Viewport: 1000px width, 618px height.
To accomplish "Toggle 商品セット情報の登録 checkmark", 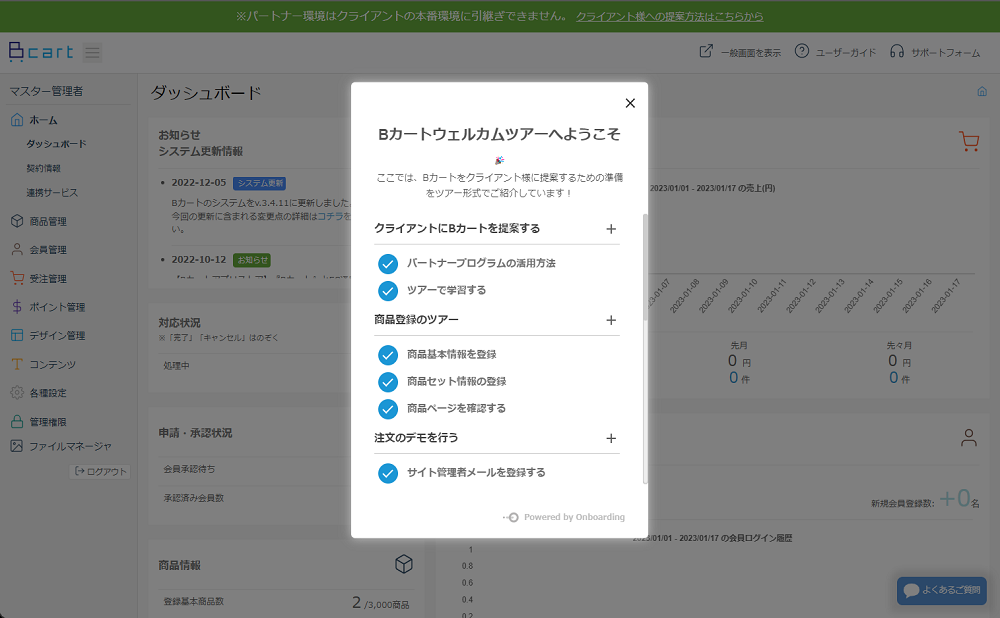I will [388, 381].
